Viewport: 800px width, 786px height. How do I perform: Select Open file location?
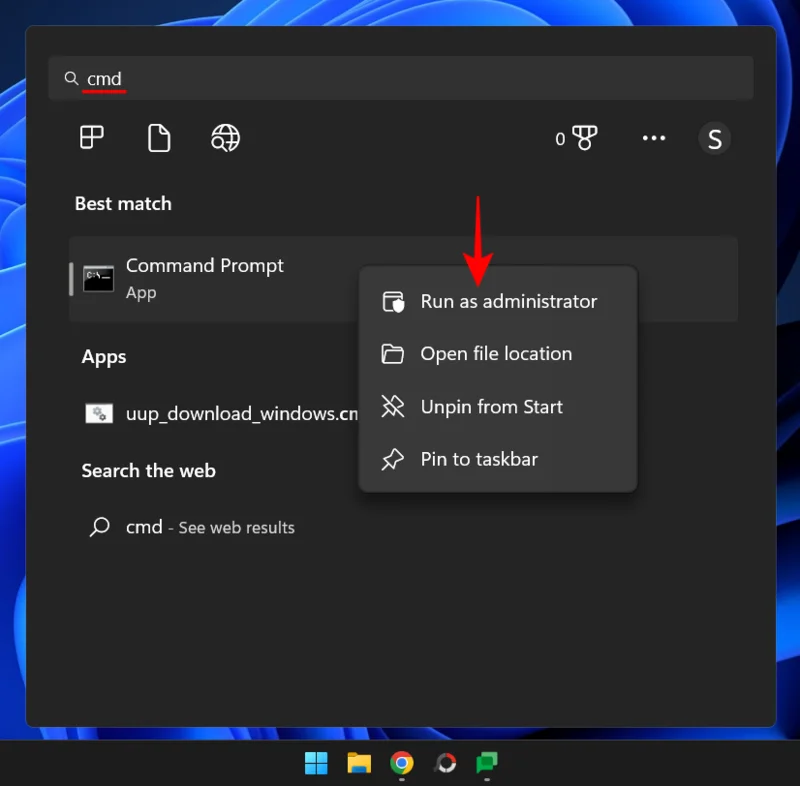click(x=495, y=353)
